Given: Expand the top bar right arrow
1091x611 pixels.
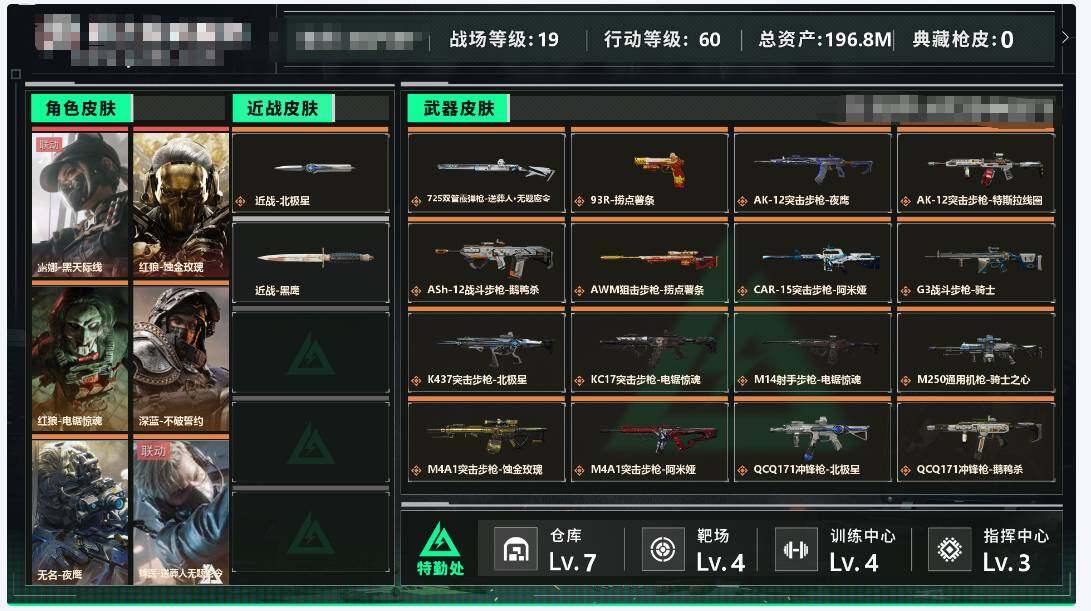Looking at the screenshot, I should coord(1064,38).
